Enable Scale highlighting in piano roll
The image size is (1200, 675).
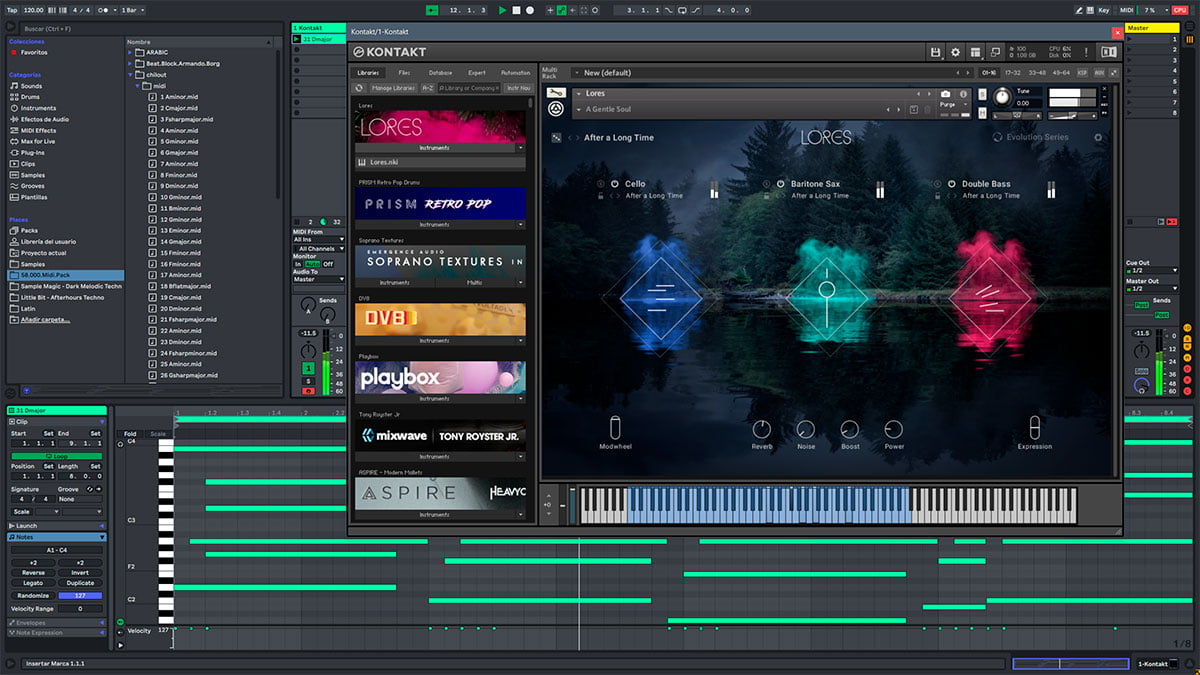(158, 434)
